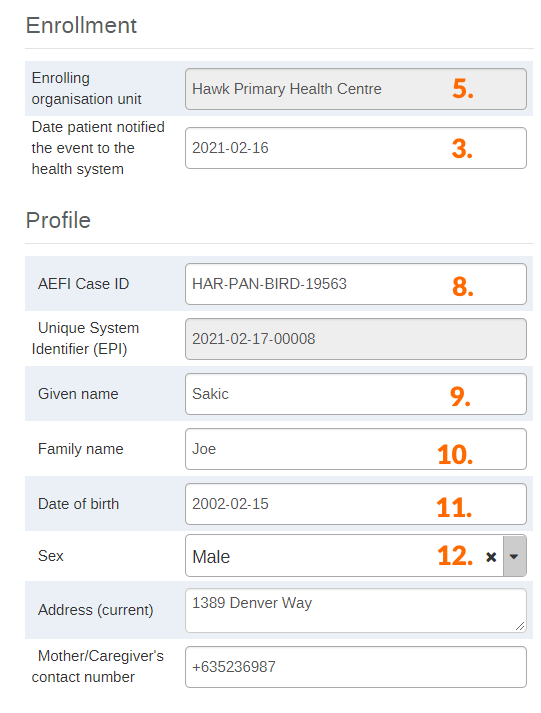Edit Mother/Caregiver's contact number field

[356, 667]
